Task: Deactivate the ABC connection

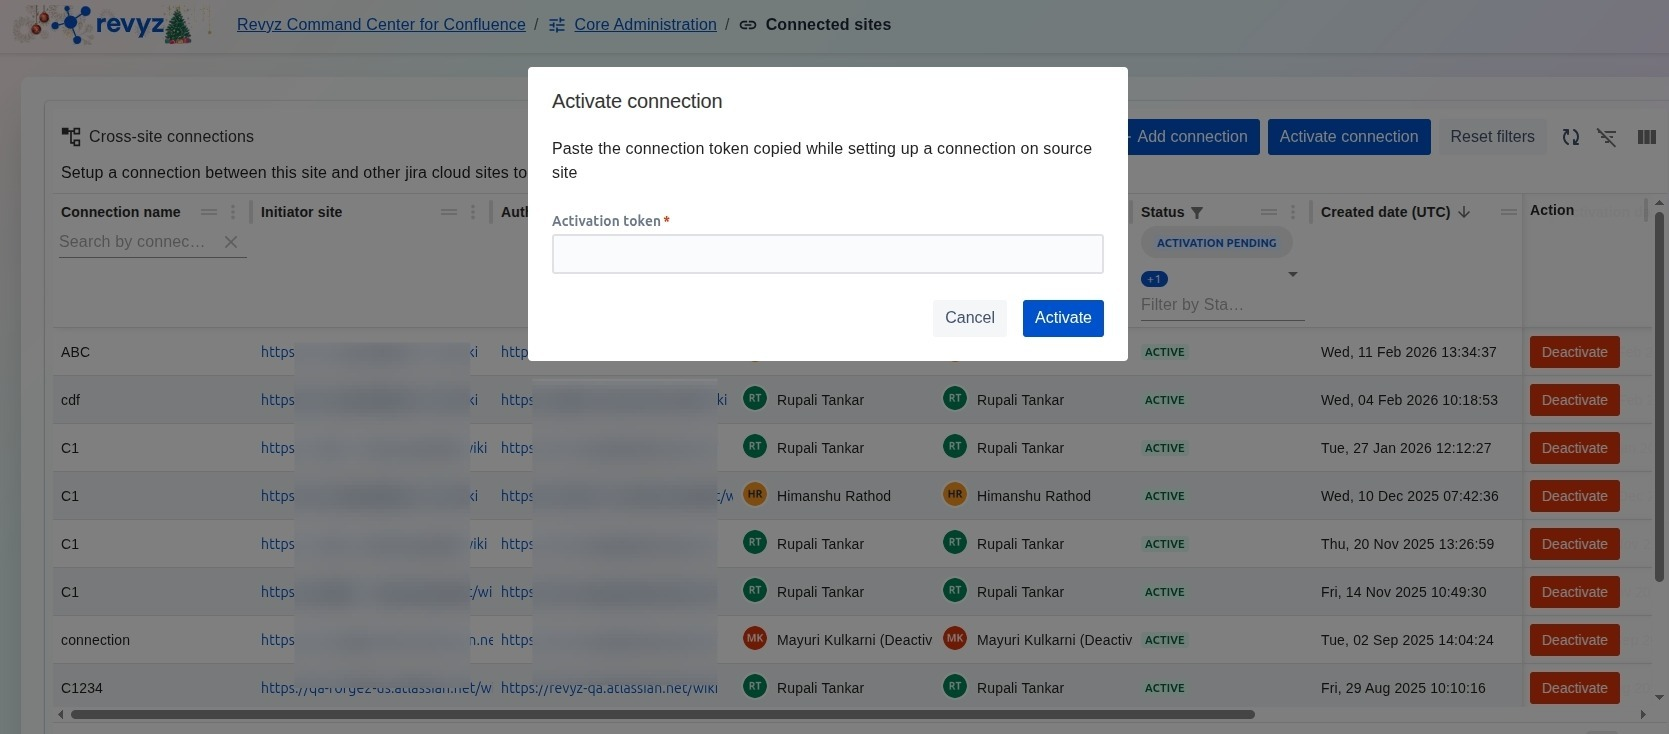Action: tap(1574, 352)
